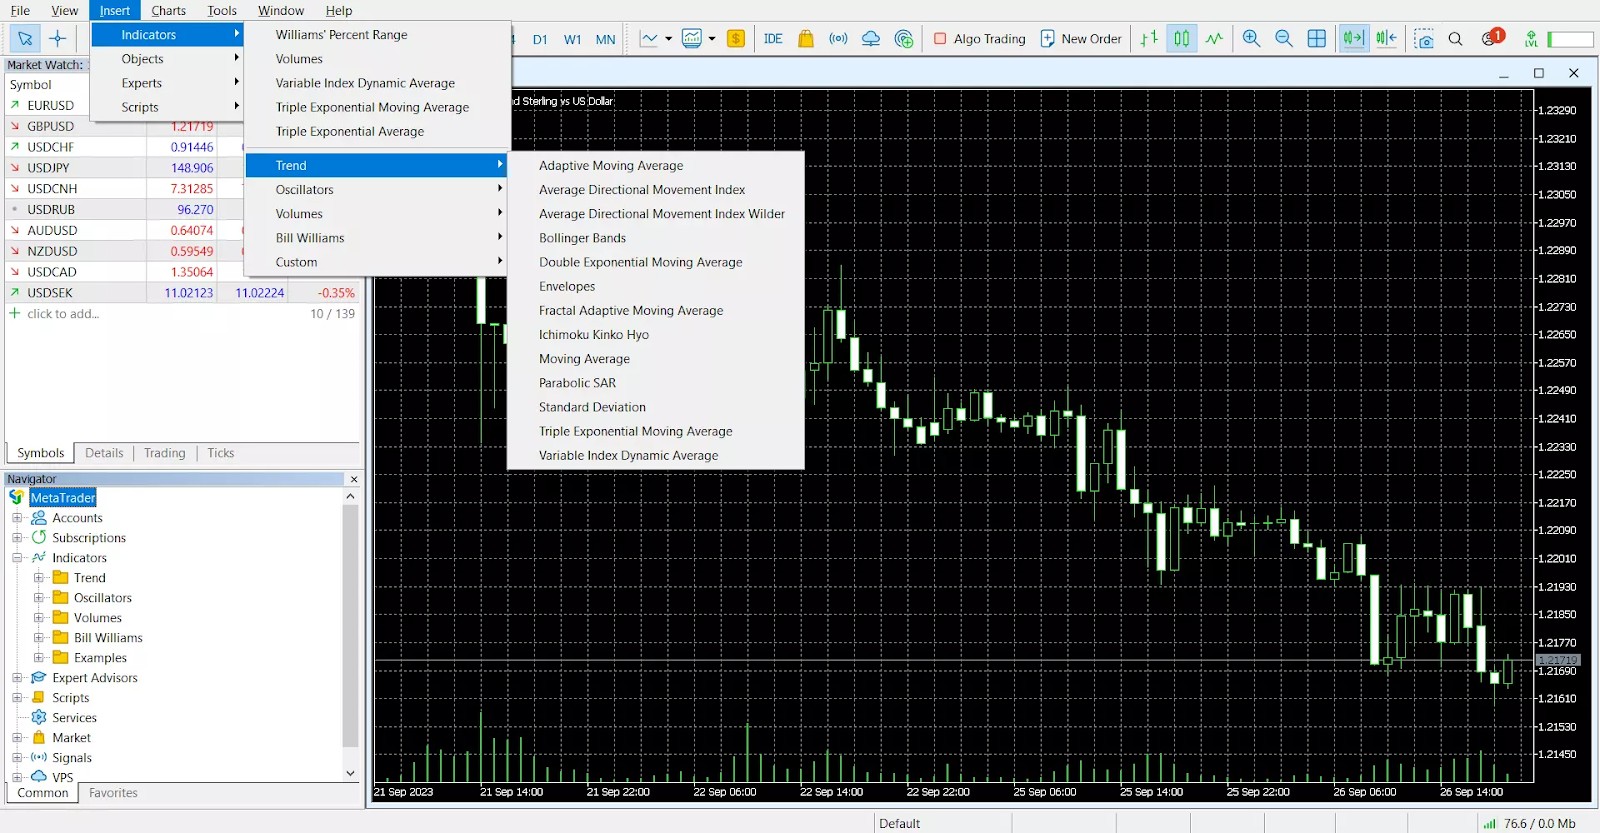Viewport: 1600px width, 833px height.
Task: Tile chart windows grid icon
Action: coord(1317,39)
